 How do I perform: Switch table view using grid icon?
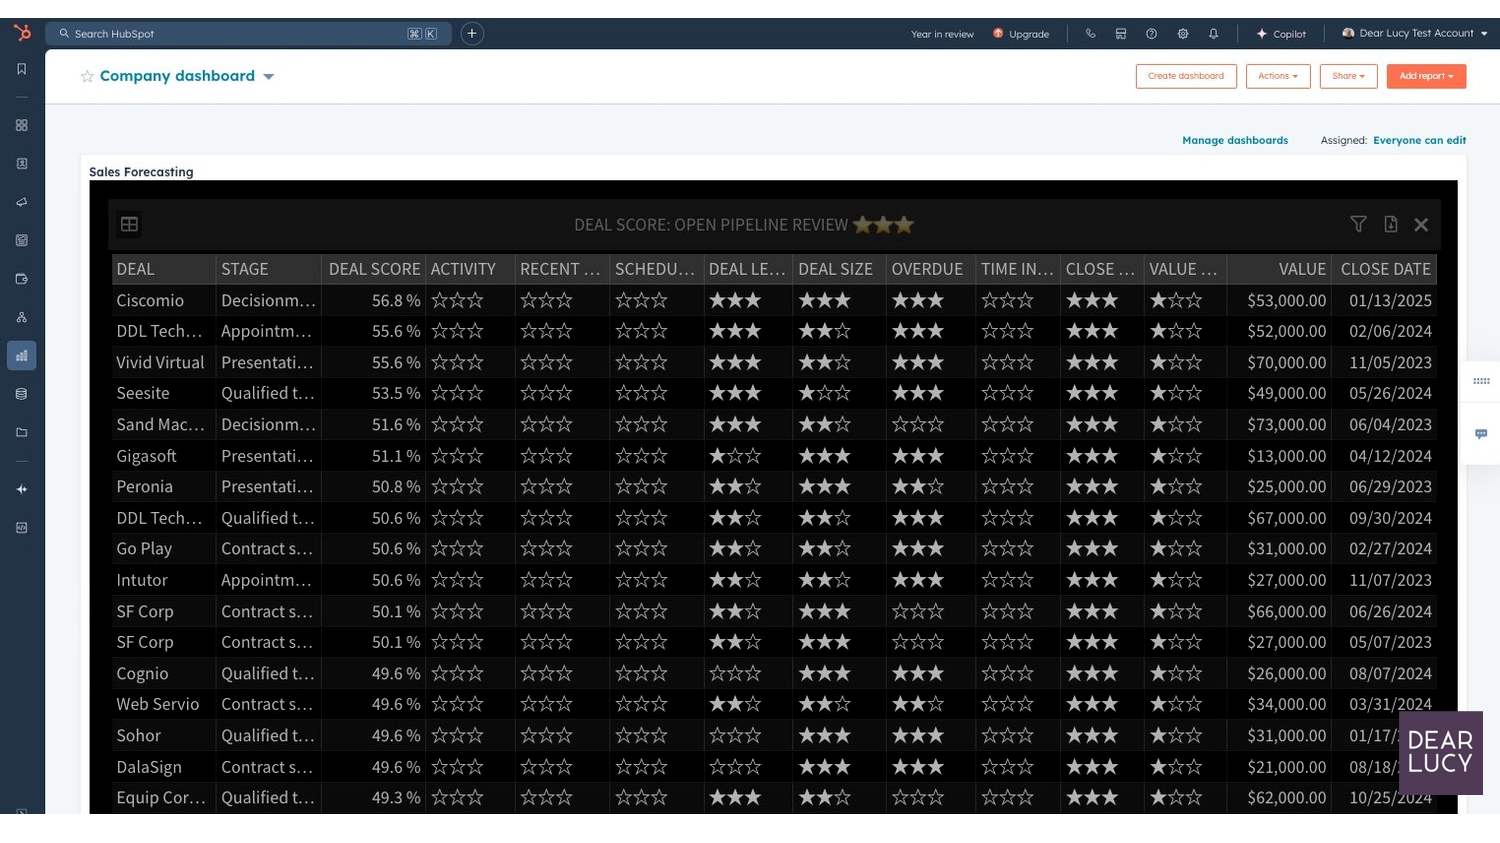pyautogui.click(x=129, y=224)
